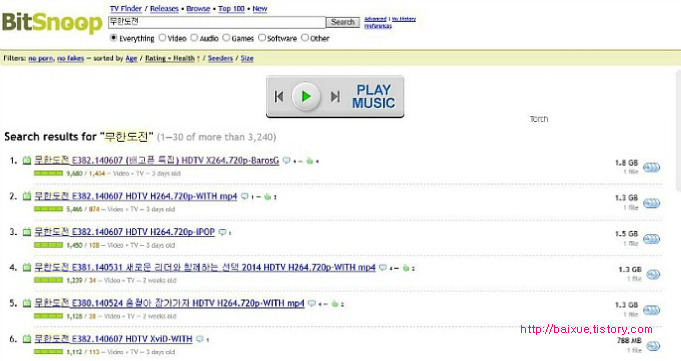Select the Audio radio button
Viewport: 681px width, 361px height.
[x=194, y=38]
